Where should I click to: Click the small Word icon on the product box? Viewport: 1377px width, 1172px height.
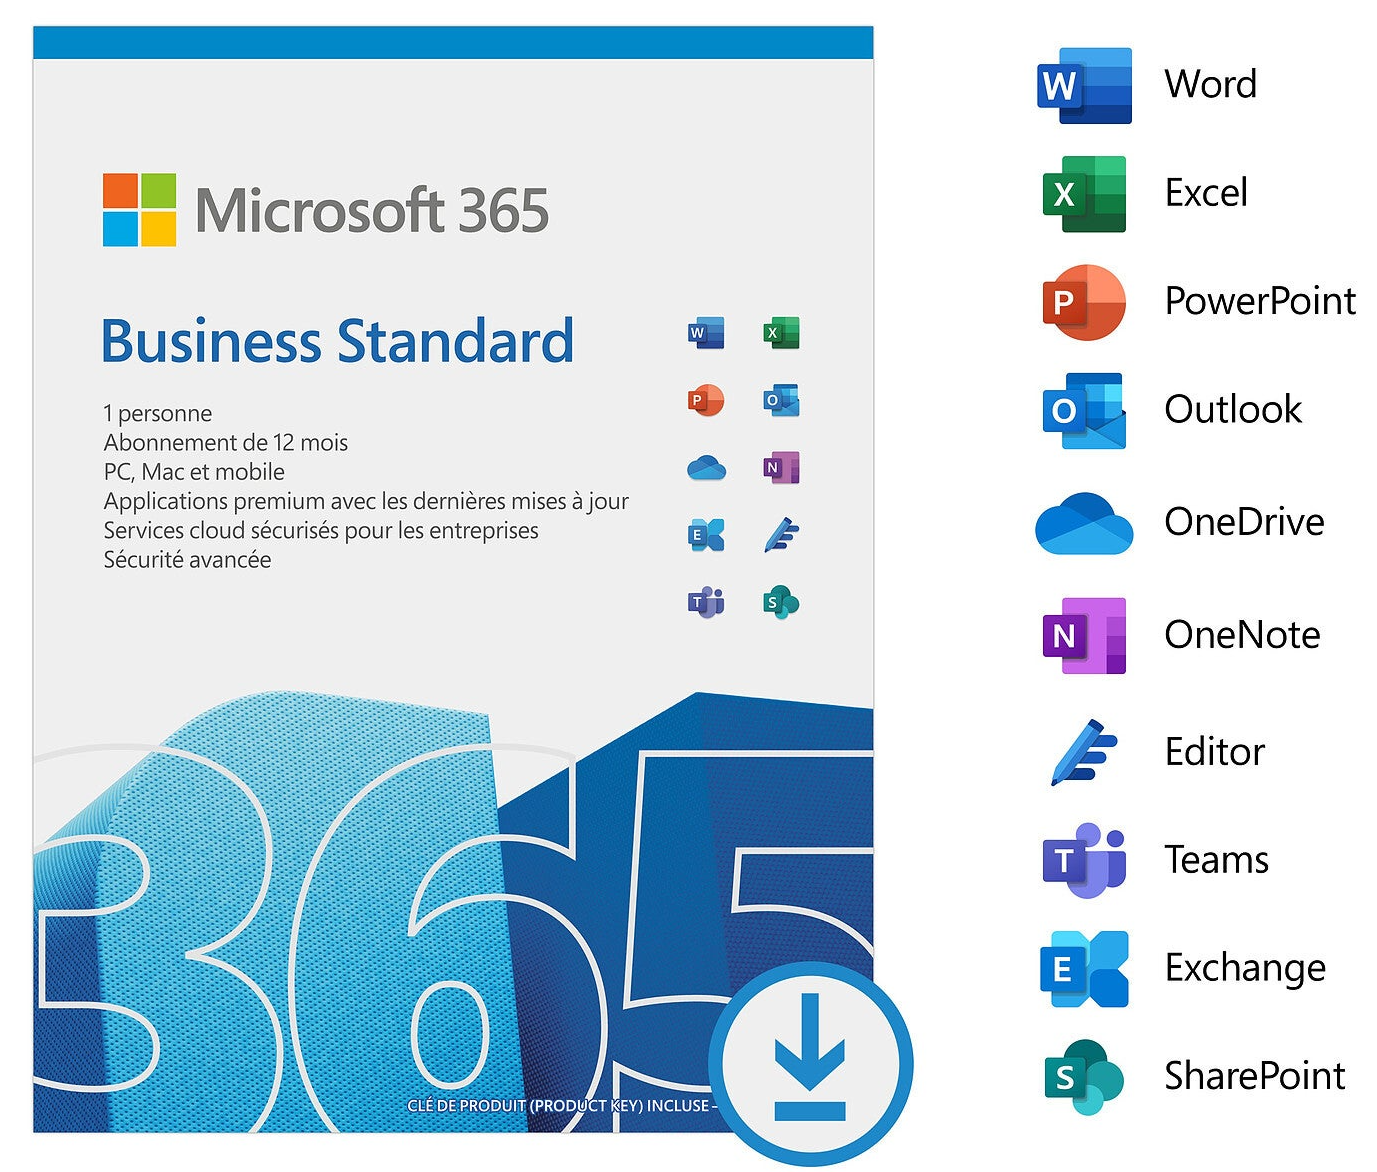tap(706, 333)
